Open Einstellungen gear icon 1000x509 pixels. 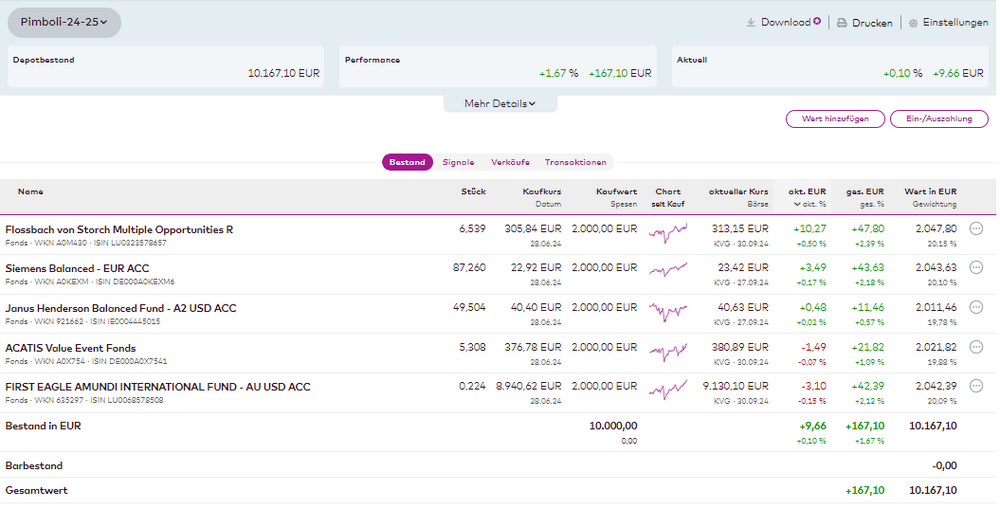(x=913, y=23)
